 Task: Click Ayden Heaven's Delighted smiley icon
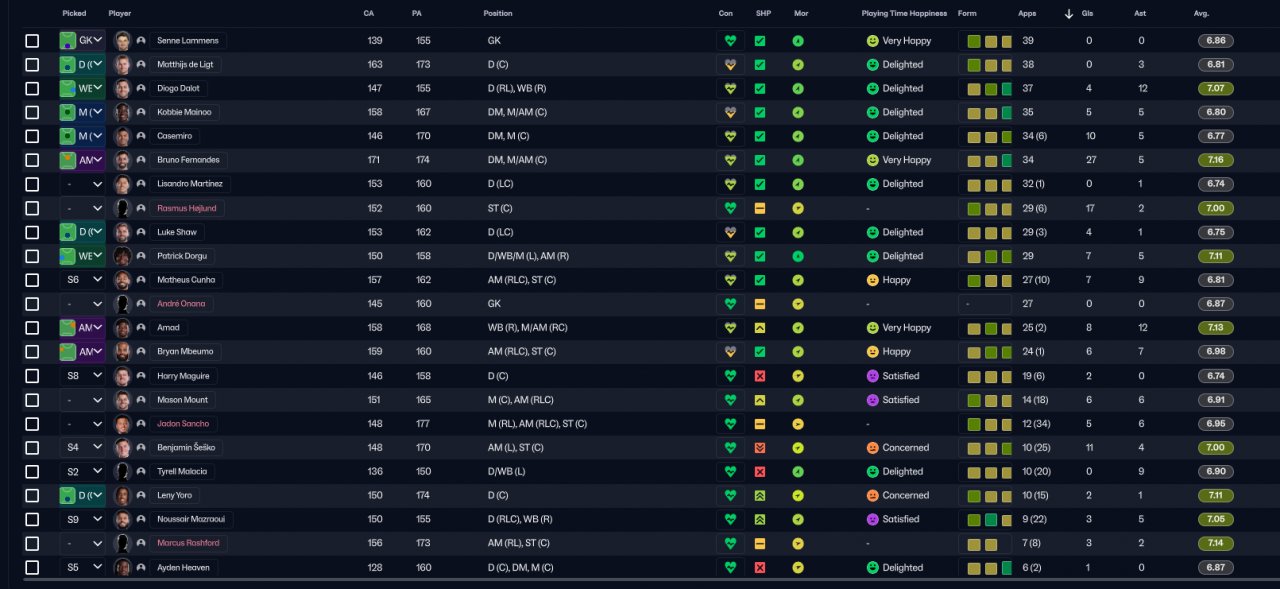(872, 569)
